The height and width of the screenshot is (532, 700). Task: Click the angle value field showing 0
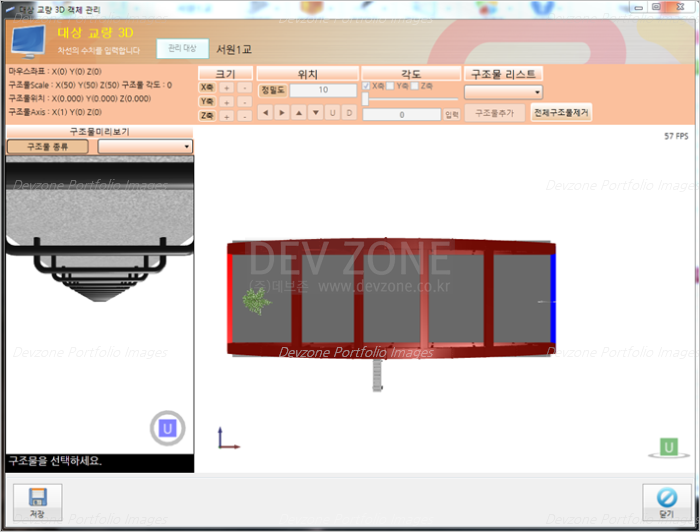pyautogui.click(x=402, y=115)
